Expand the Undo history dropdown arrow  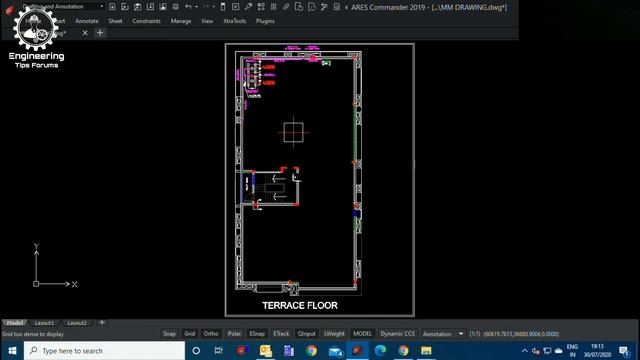pyautogui.click(x=196, y=7)
